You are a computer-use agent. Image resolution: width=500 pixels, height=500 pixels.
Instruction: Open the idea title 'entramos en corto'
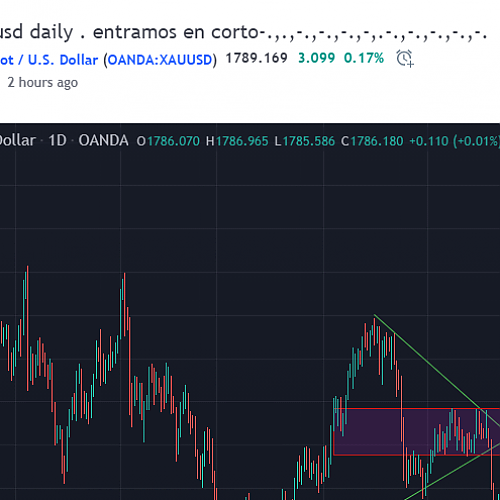click(x=176, y=32)
